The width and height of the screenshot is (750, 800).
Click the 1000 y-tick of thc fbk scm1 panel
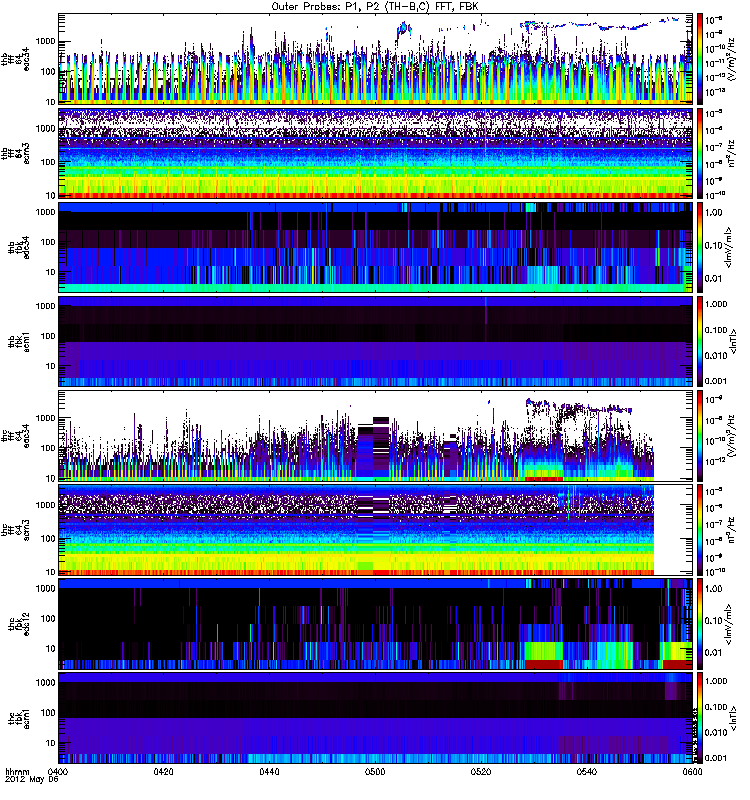tap(45, 682)
